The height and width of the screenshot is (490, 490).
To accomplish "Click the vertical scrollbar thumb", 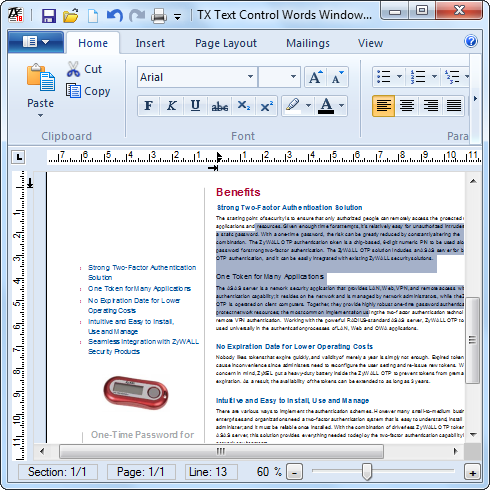I will 473,340.
